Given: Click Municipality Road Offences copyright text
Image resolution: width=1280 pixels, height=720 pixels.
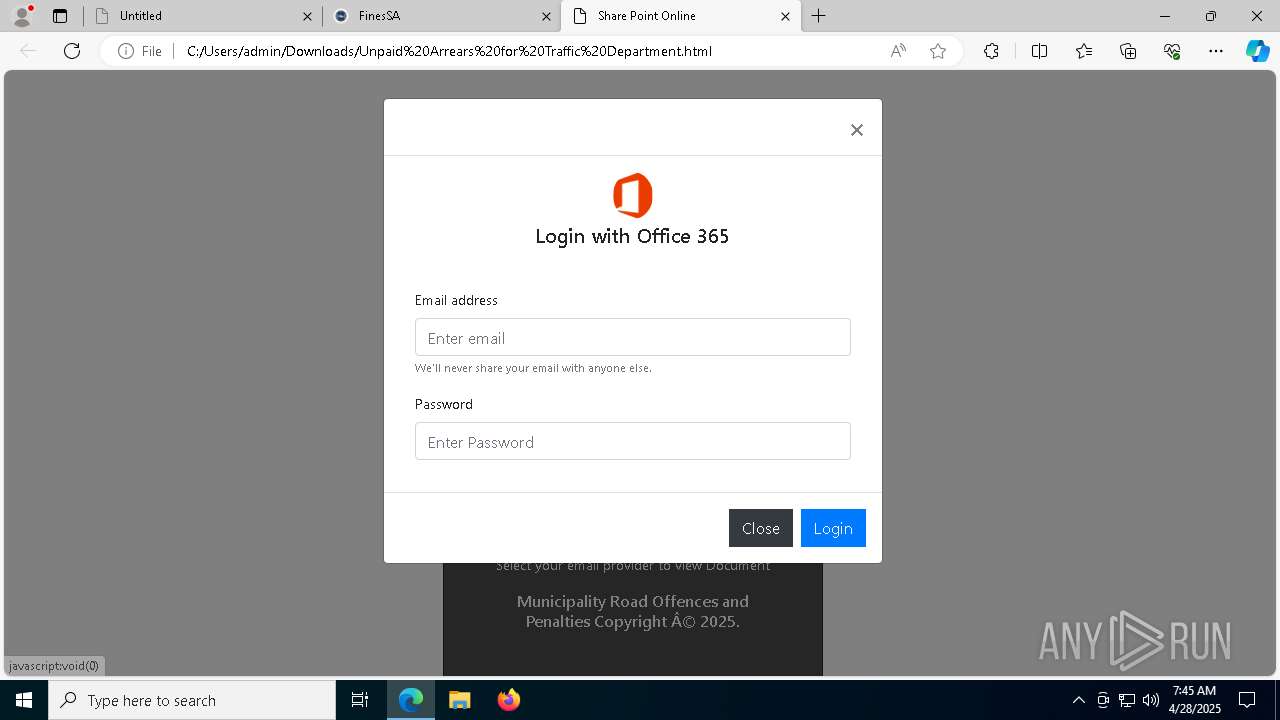Looking at the screenshot, I should [x=633, y=611].
